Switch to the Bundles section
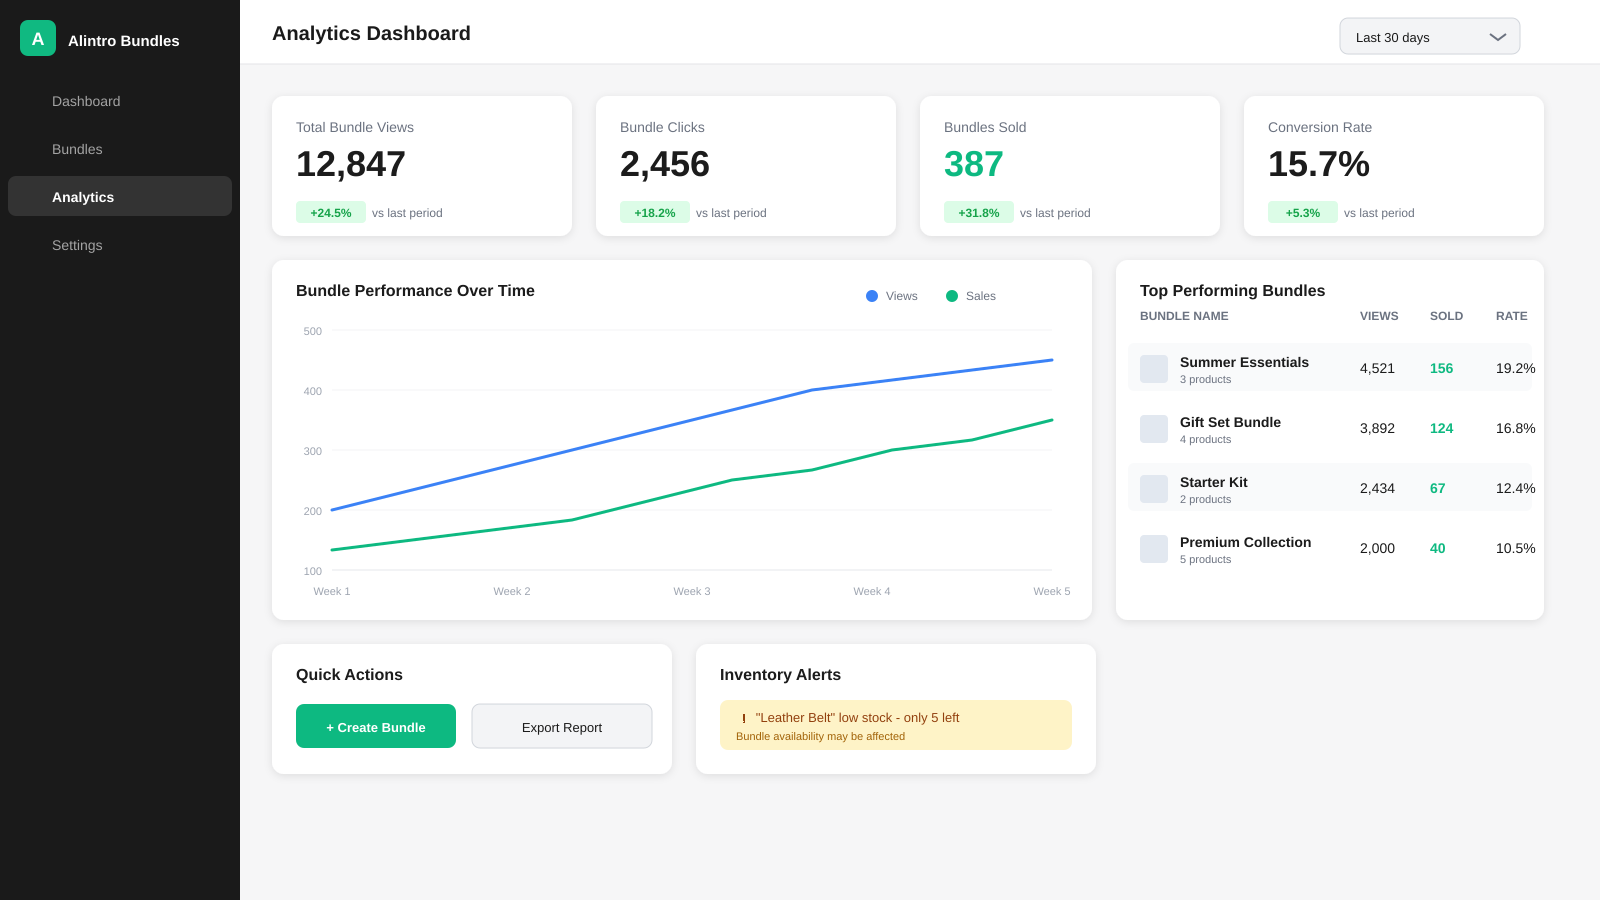Image resolution: width=1600 pixels, height=900 pixels. click(x=77, y=149)
